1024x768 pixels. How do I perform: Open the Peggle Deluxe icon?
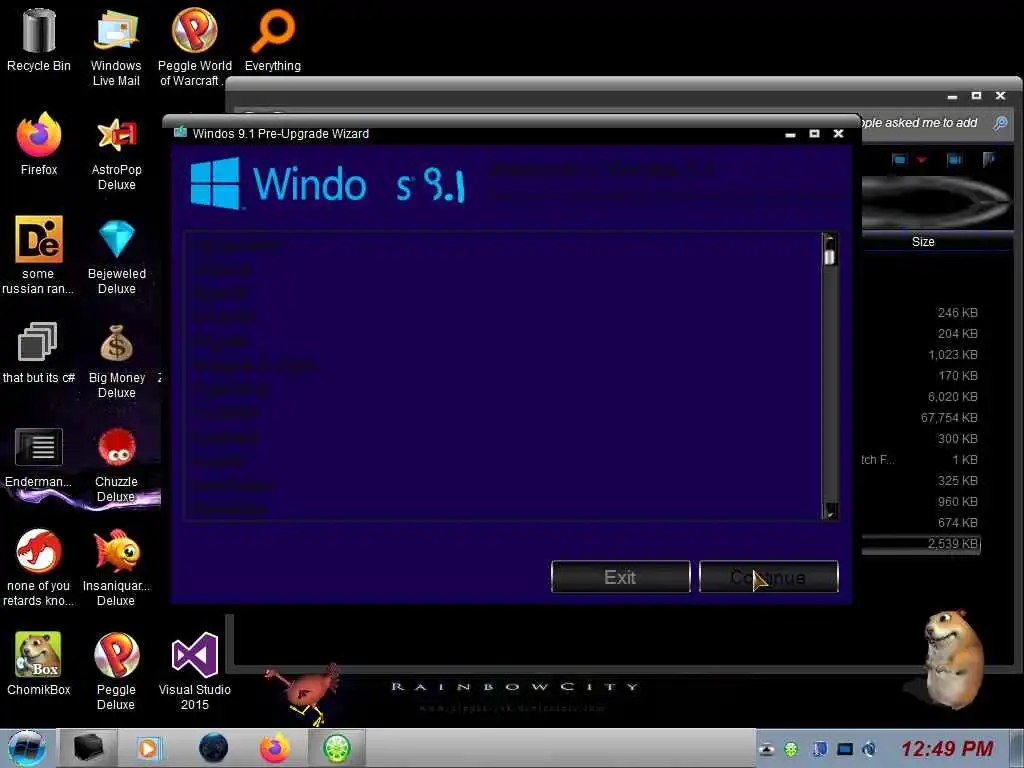116,671
